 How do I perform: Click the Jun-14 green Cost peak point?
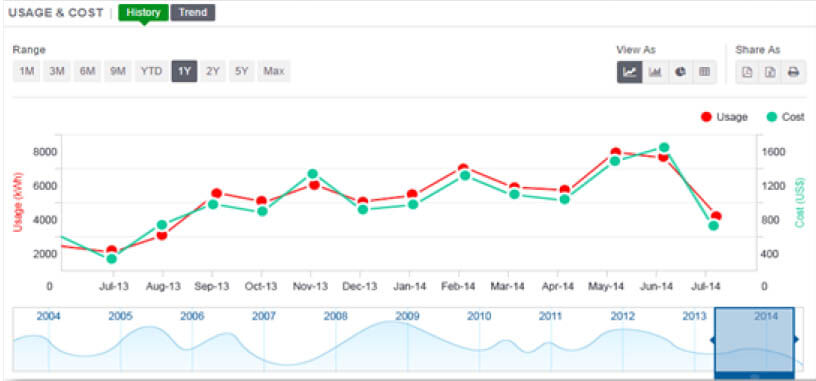click(x=664, y=148)
